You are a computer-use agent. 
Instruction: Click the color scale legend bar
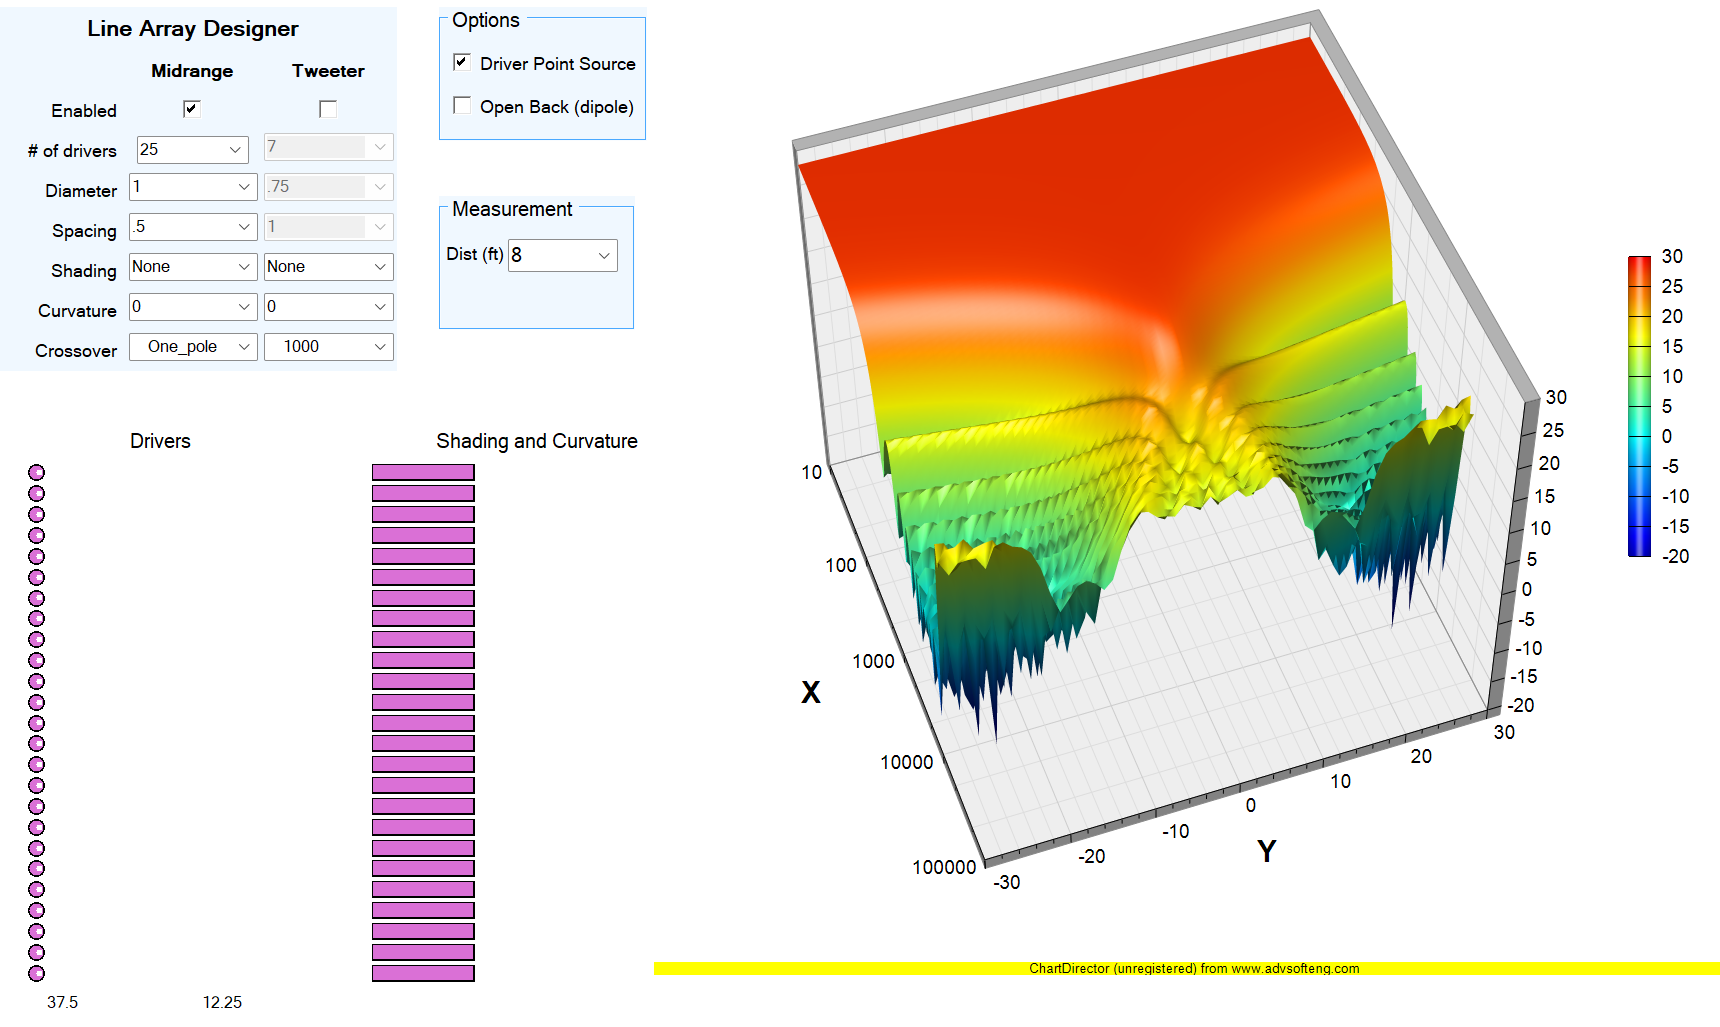click(x=1639, y=406)
